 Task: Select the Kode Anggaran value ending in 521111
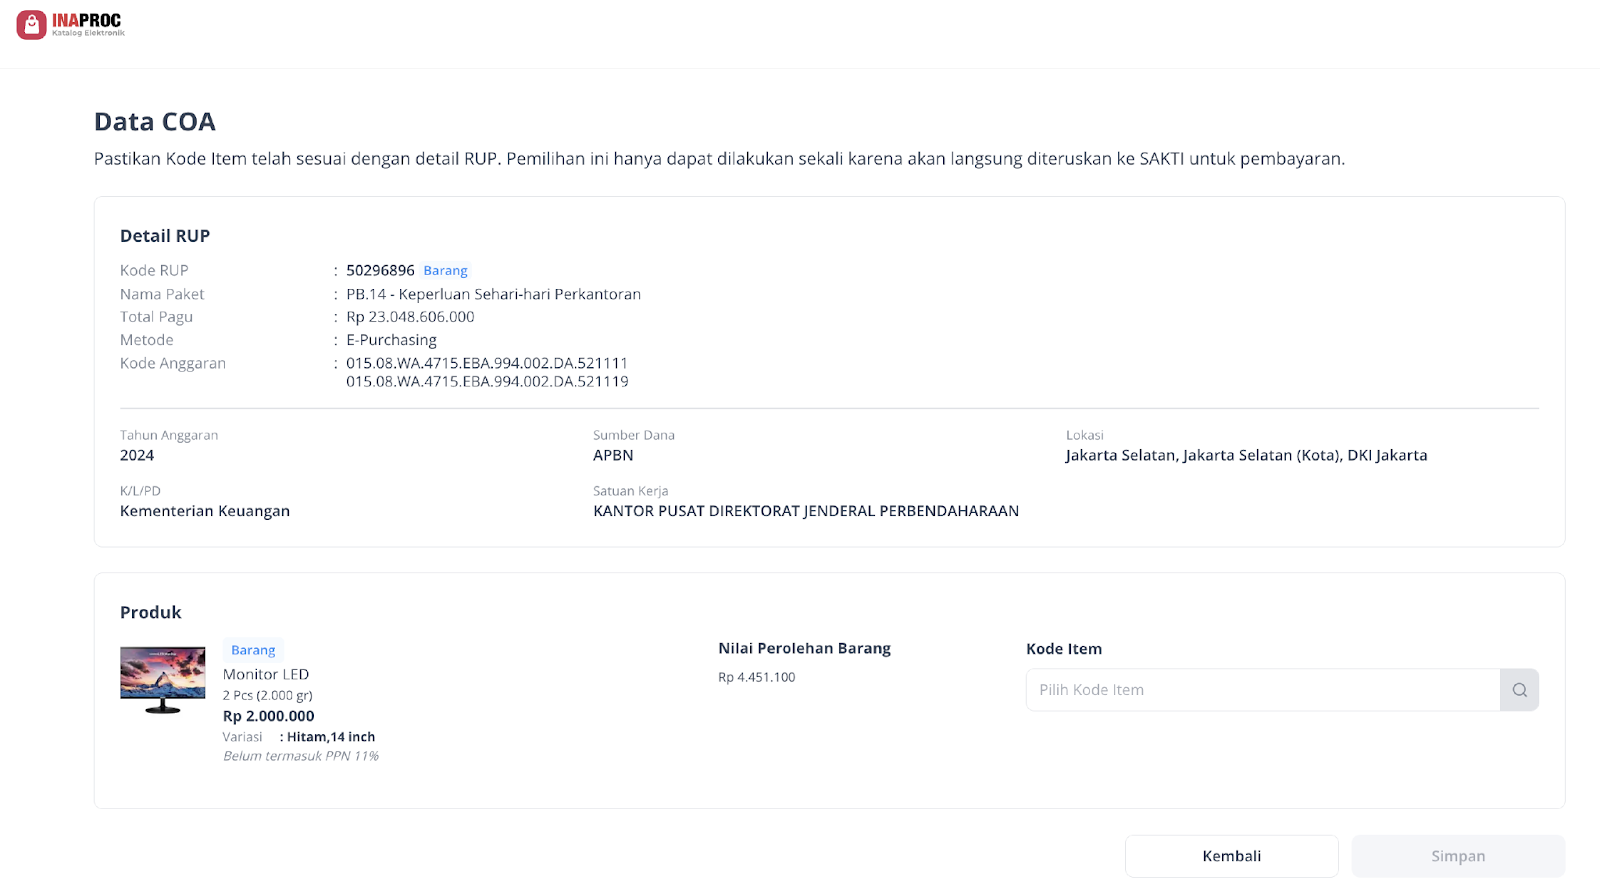(486, 363)
